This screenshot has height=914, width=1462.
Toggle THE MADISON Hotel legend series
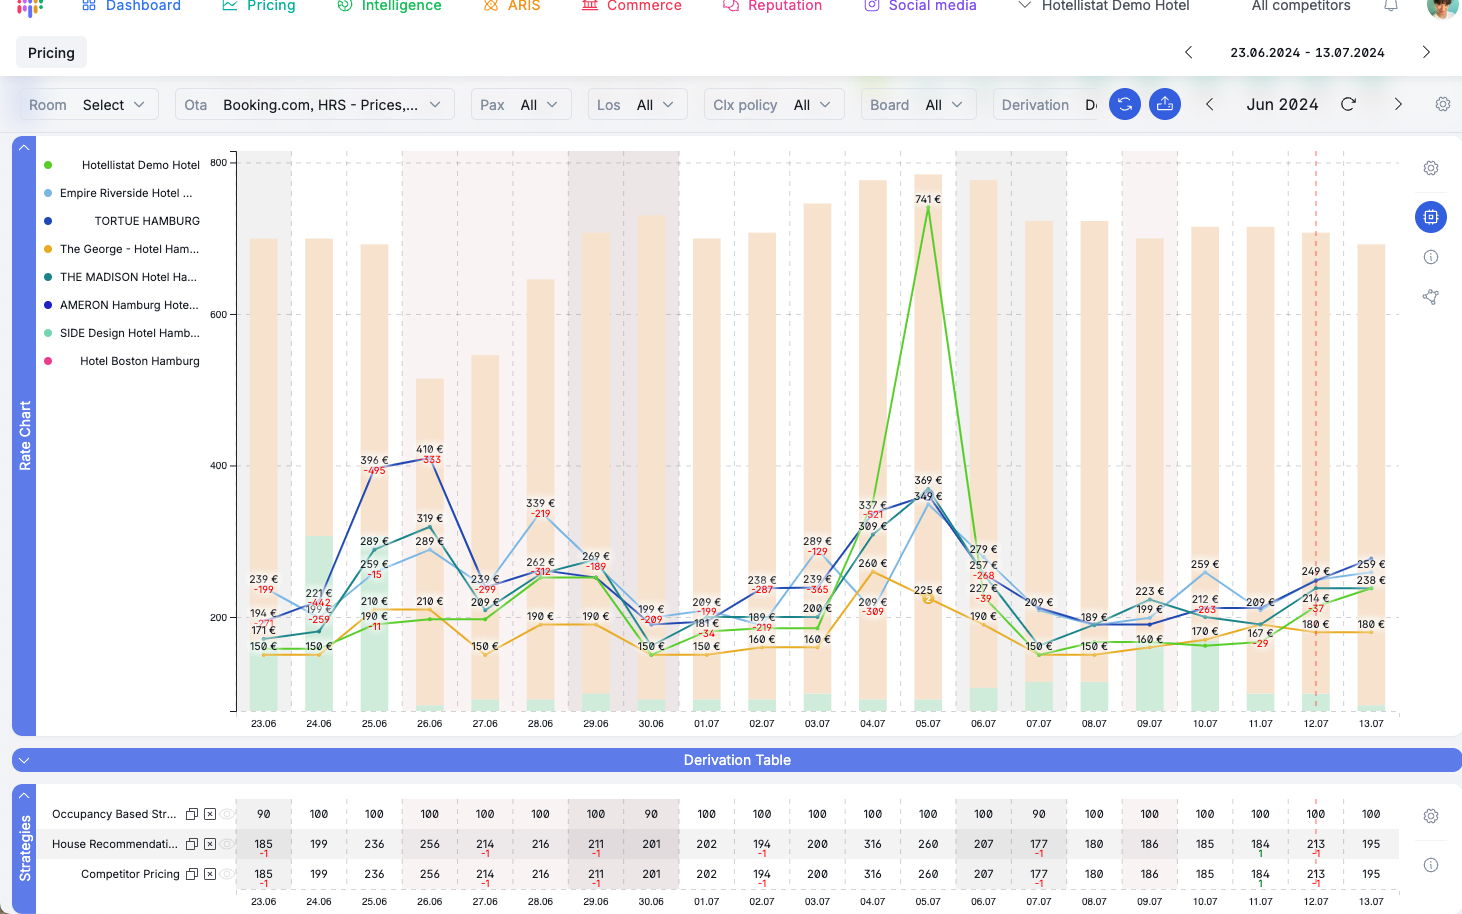(x=121, y=277)
